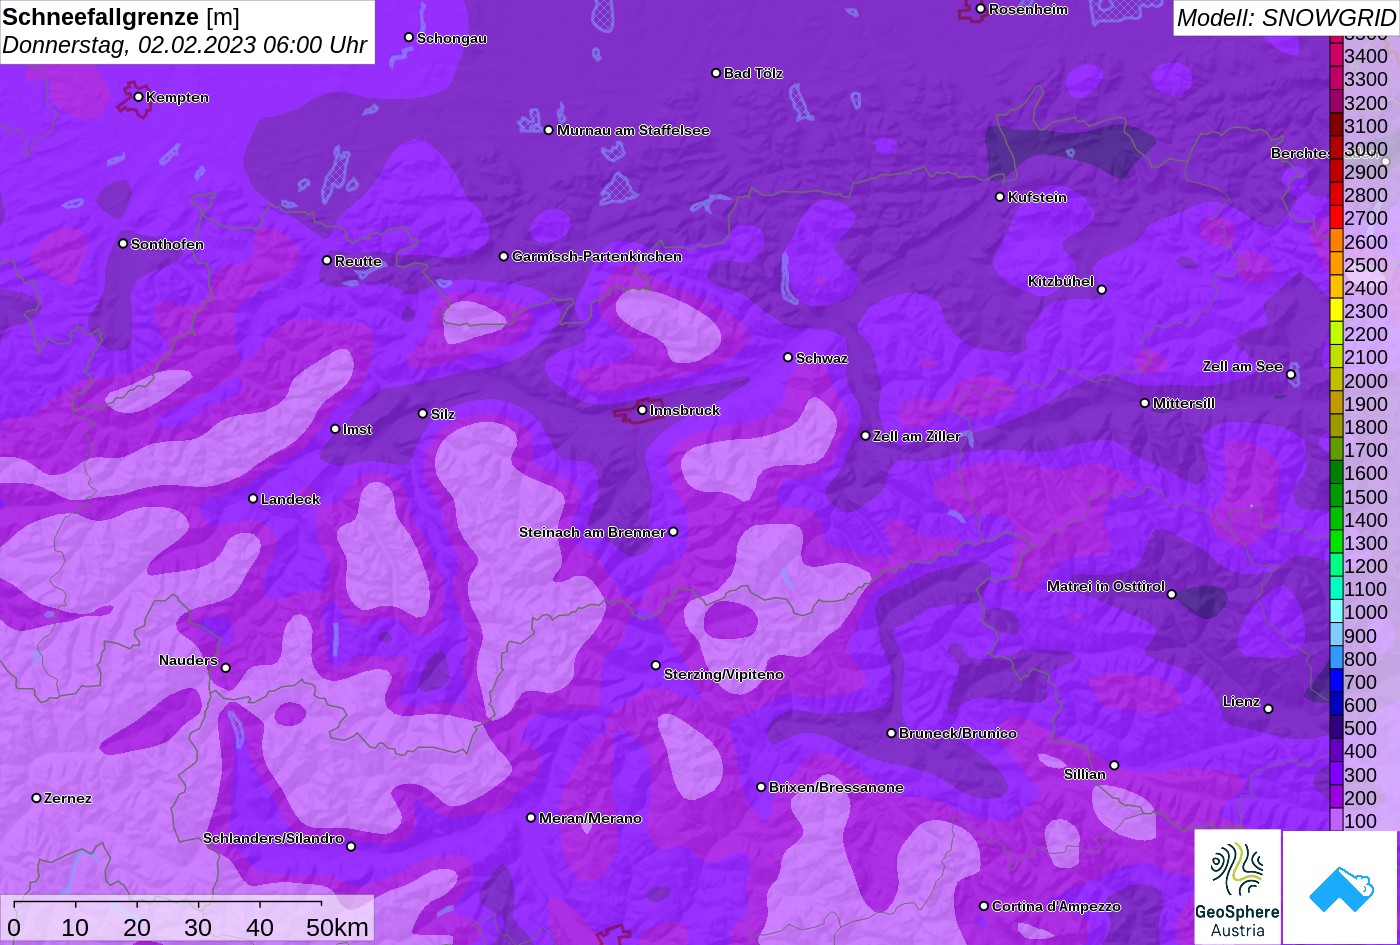Click the Kufstein marker dot
Image resolution: width=1400 pixels, height=945 pixels.
tap(999, 197)
